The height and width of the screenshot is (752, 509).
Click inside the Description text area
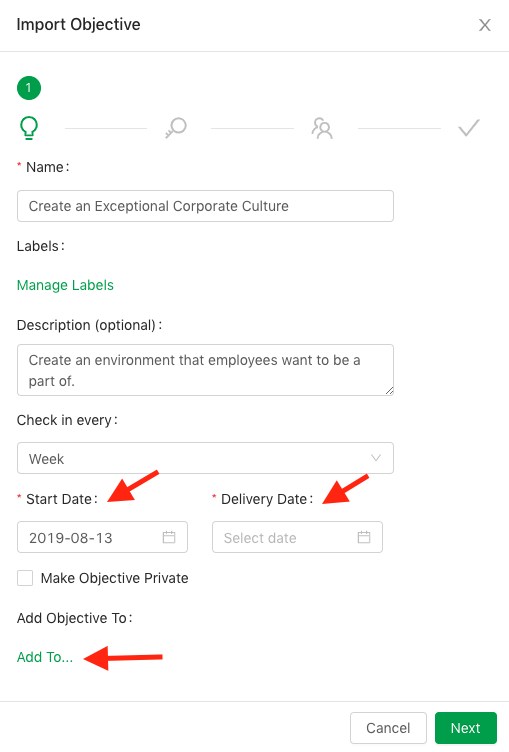205,370
